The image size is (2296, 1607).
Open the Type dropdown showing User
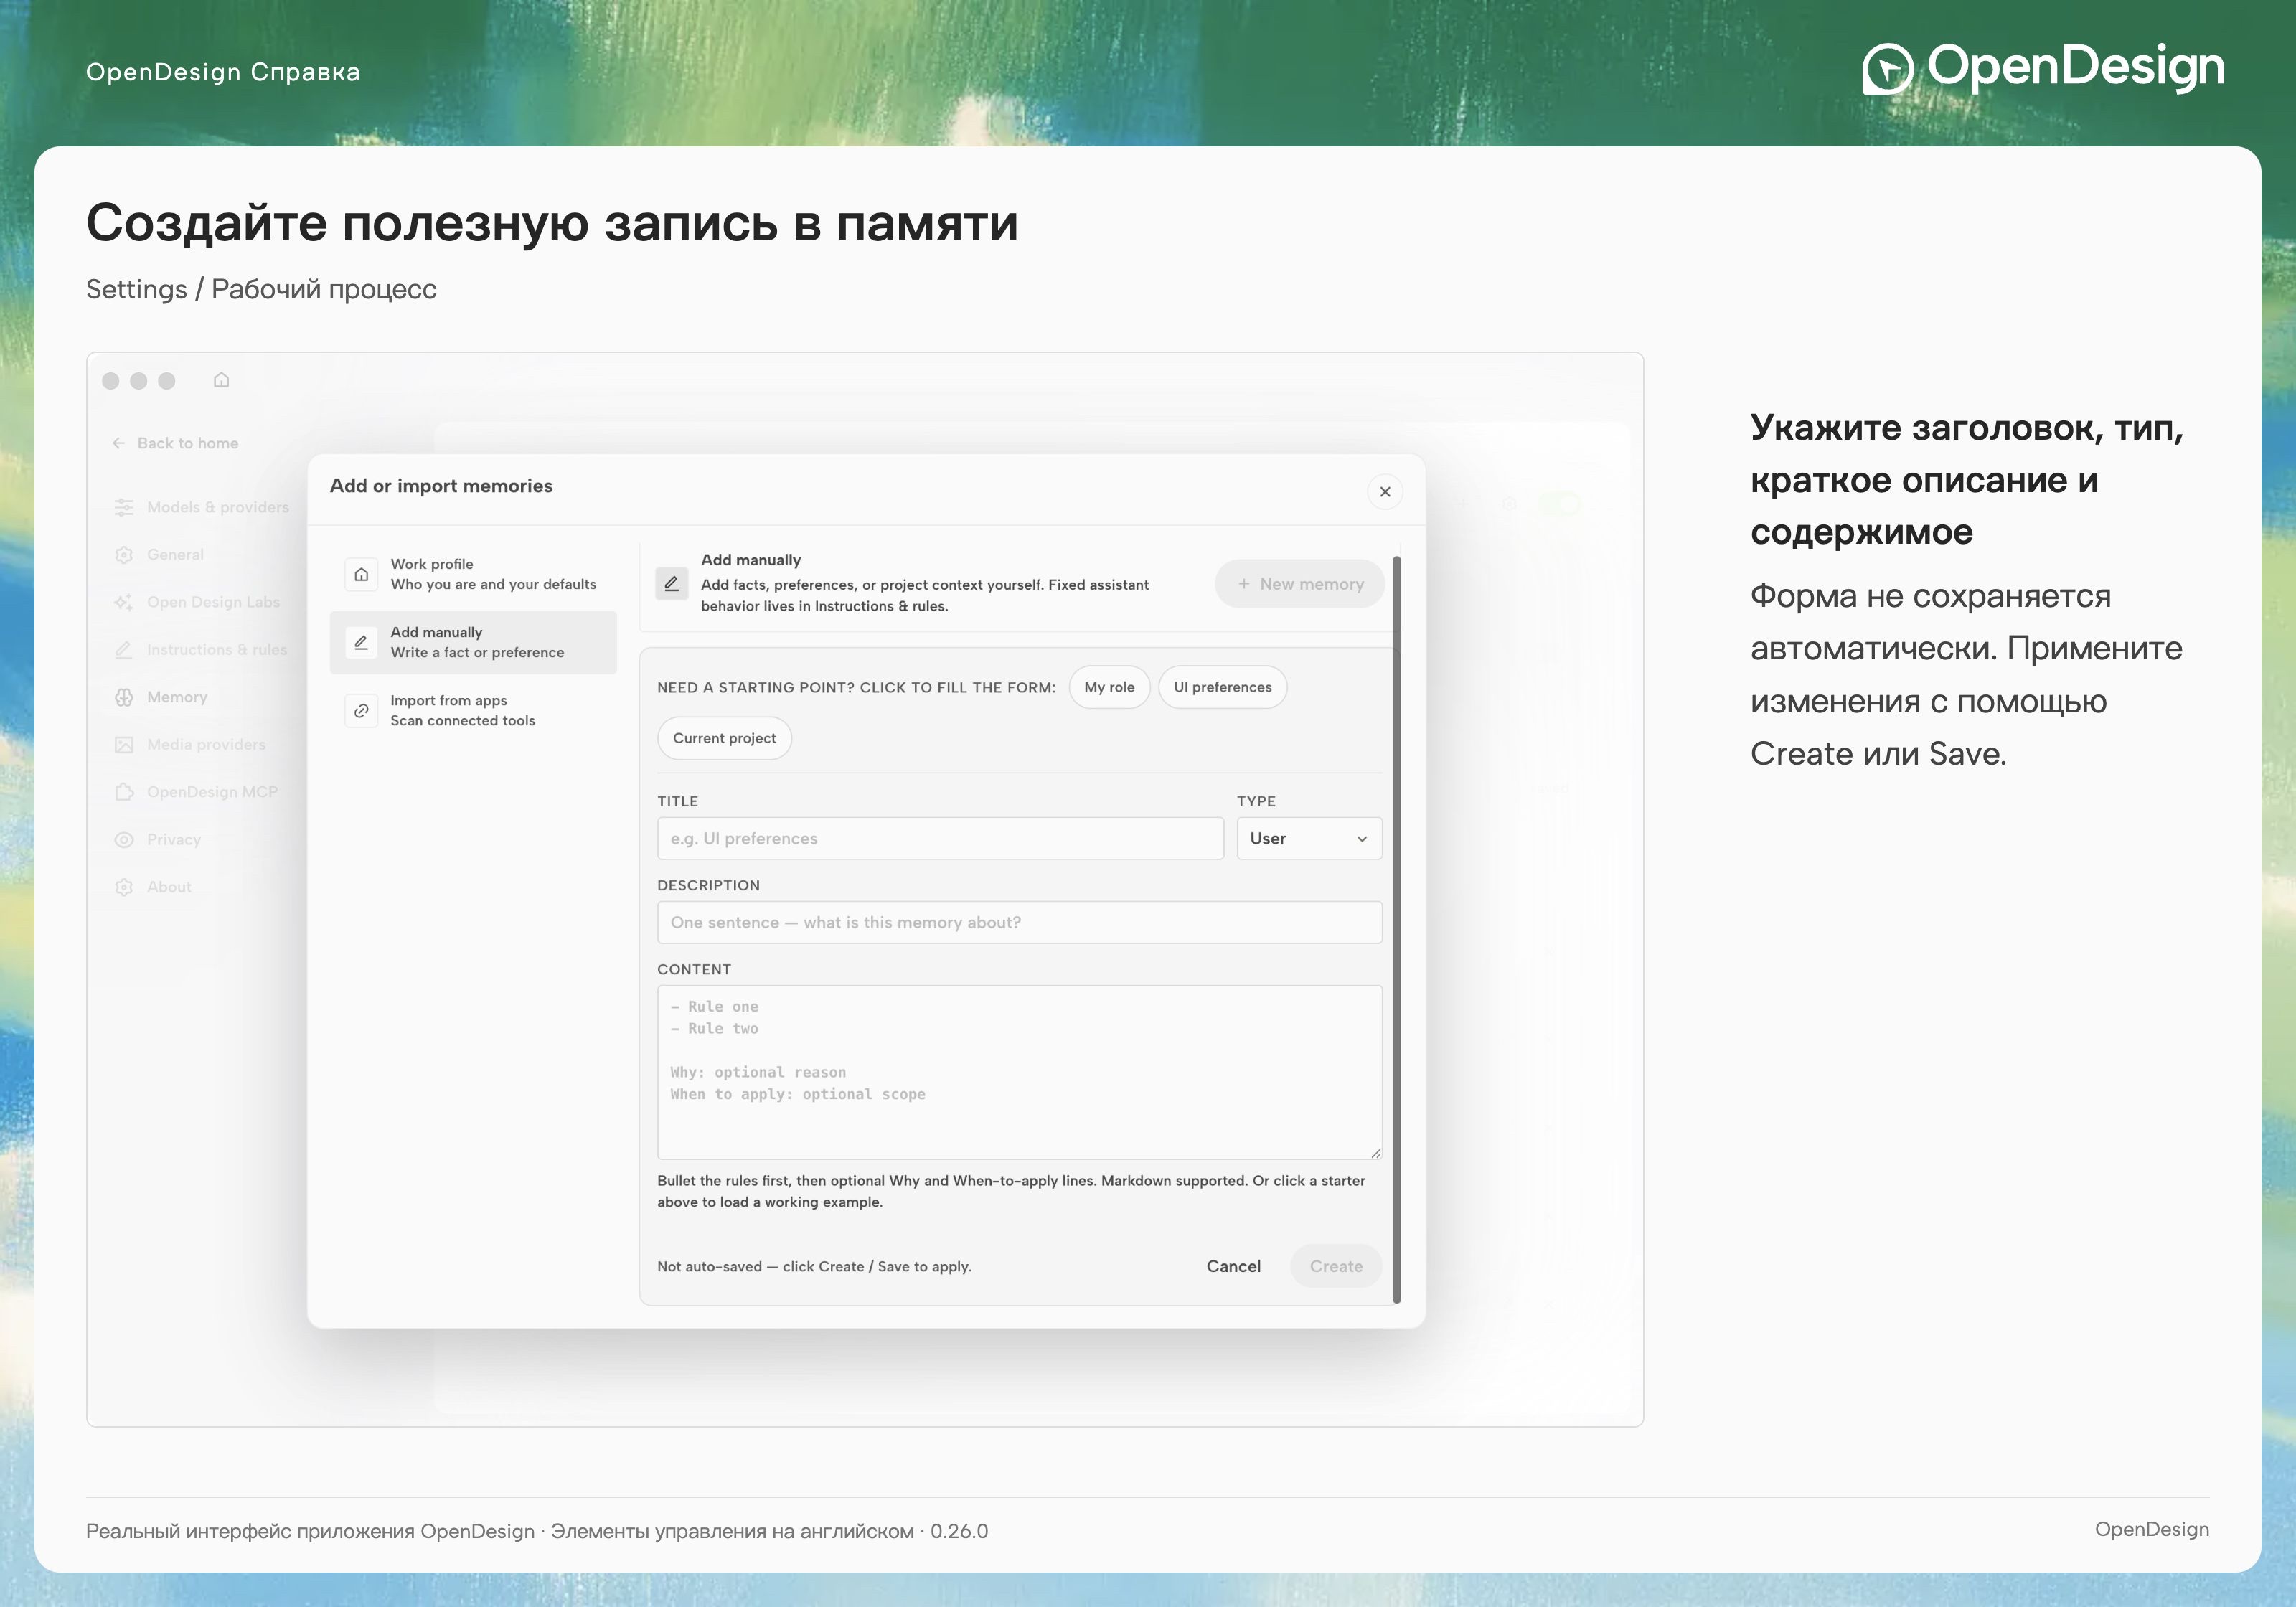coord(1309,838)
